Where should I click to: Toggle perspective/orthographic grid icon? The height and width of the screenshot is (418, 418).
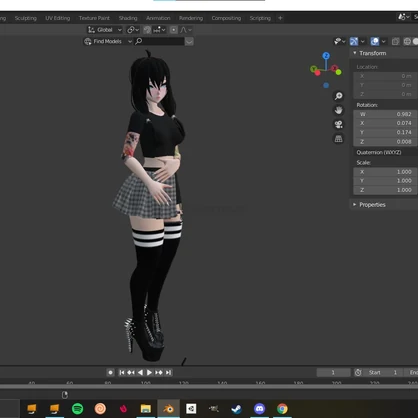click(339, 139)
